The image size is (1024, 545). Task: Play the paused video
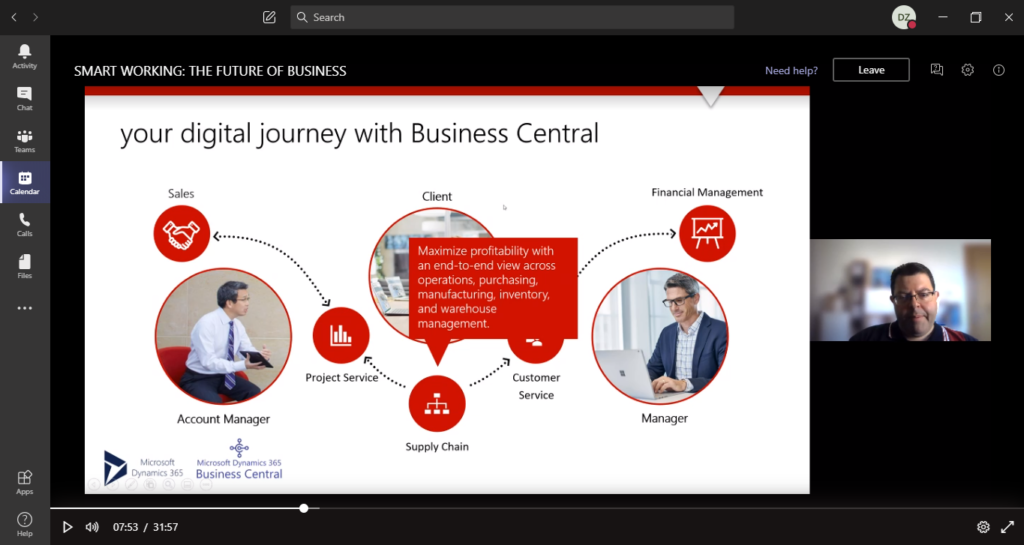[67, 527]
